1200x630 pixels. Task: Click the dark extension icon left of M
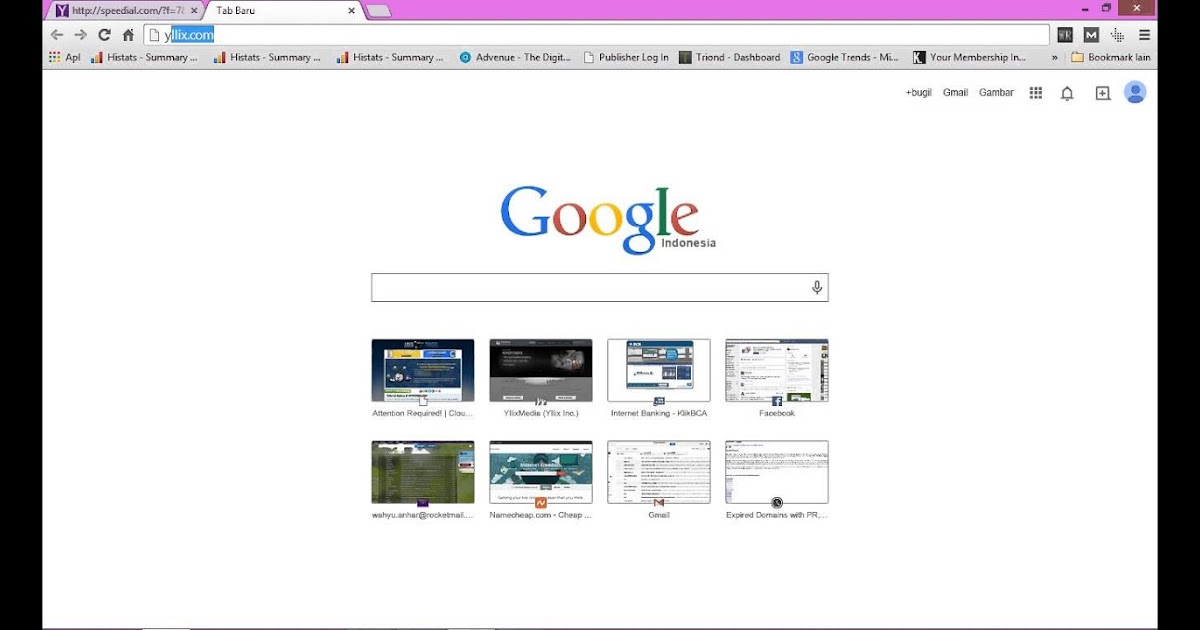coord(1066,35)
